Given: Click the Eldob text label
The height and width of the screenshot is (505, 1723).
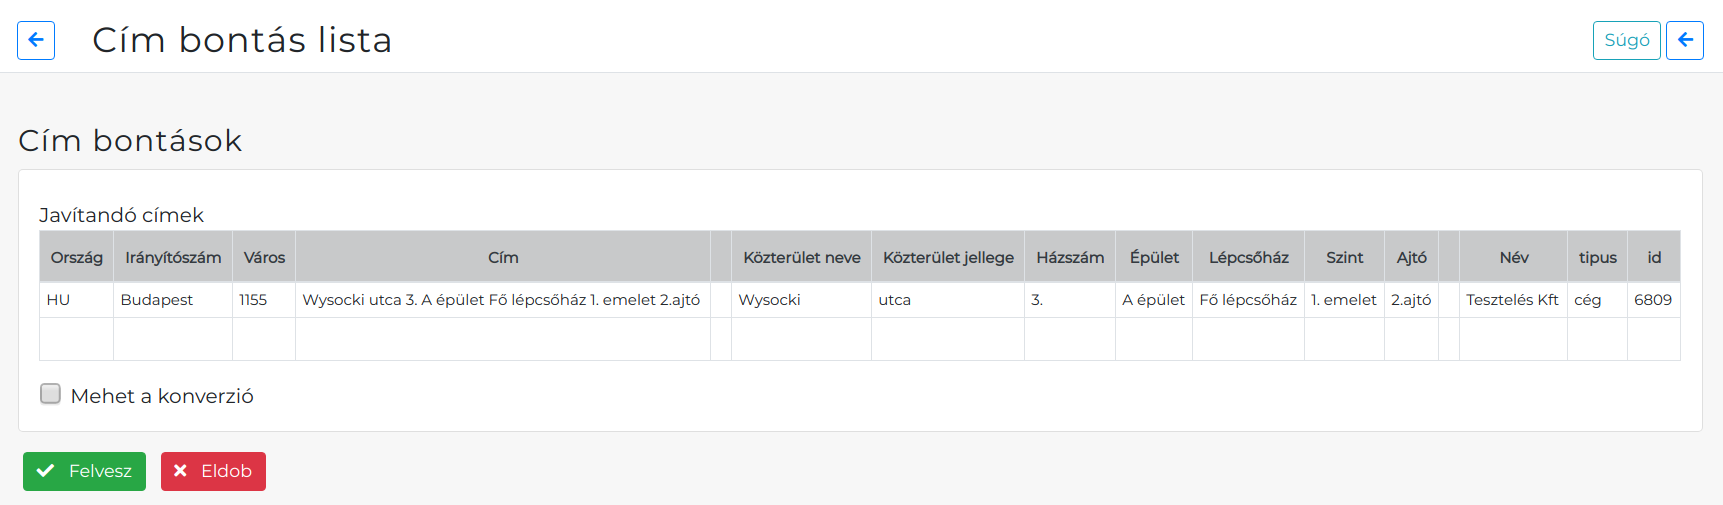Looking at the screenshot, I should [x=226, y=471].
